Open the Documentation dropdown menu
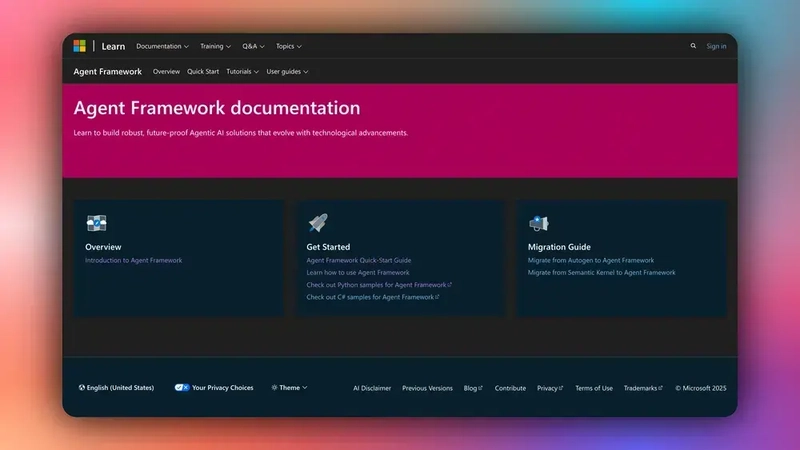Viewport: 800px width, 450px height. click(162, 46)
